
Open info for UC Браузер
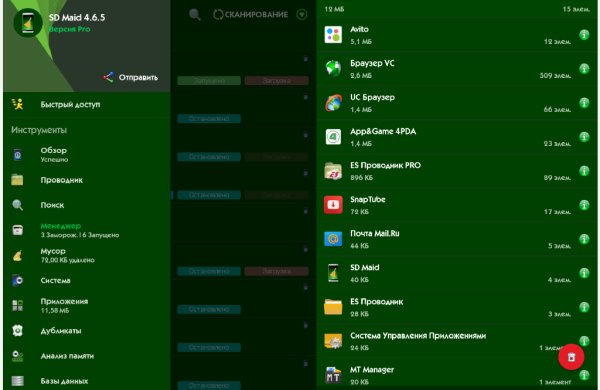tap(584, 103)
